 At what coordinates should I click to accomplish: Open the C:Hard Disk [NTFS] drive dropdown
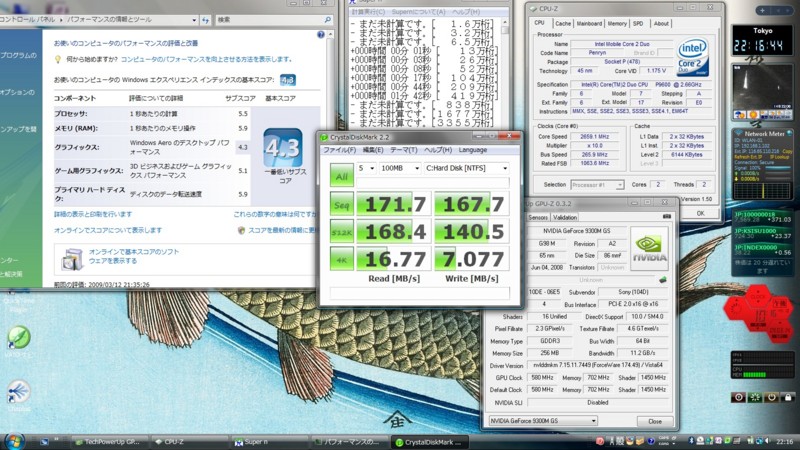point(466,168)
